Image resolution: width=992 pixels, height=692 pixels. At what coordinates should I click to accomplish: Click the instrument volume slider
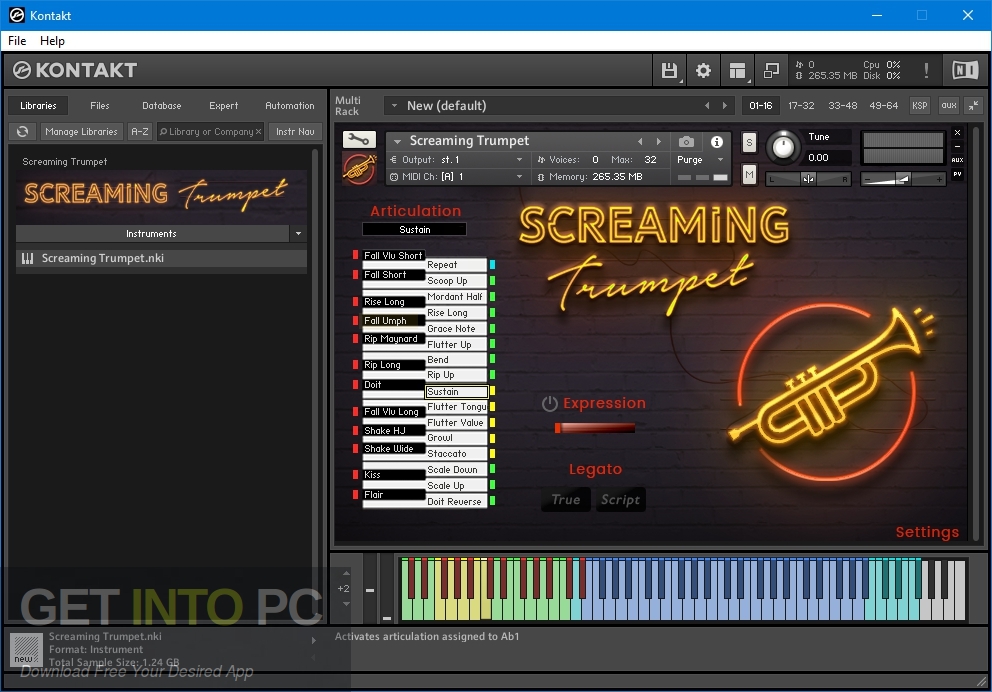[903, 180]
